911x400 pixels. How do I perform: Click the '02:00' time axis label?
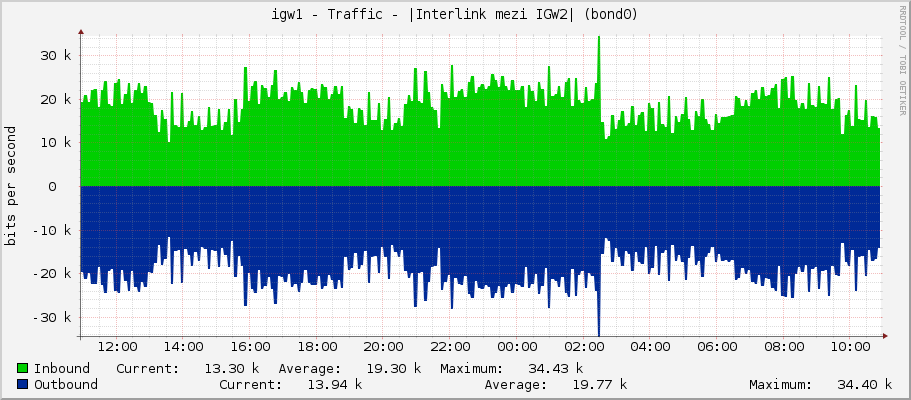pos(586,348)
